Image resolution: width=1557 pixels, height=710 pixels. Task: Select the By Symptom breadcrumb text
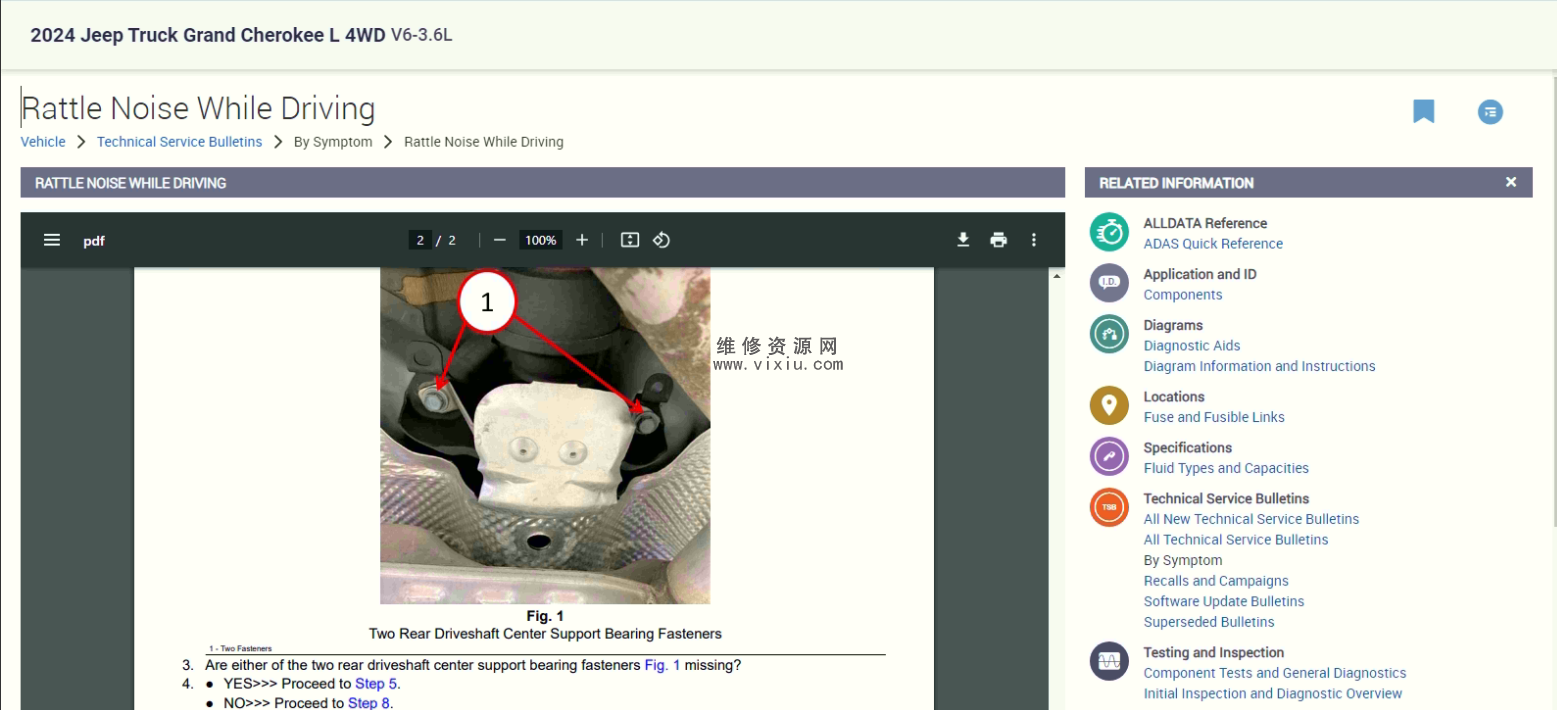point(333,142)
